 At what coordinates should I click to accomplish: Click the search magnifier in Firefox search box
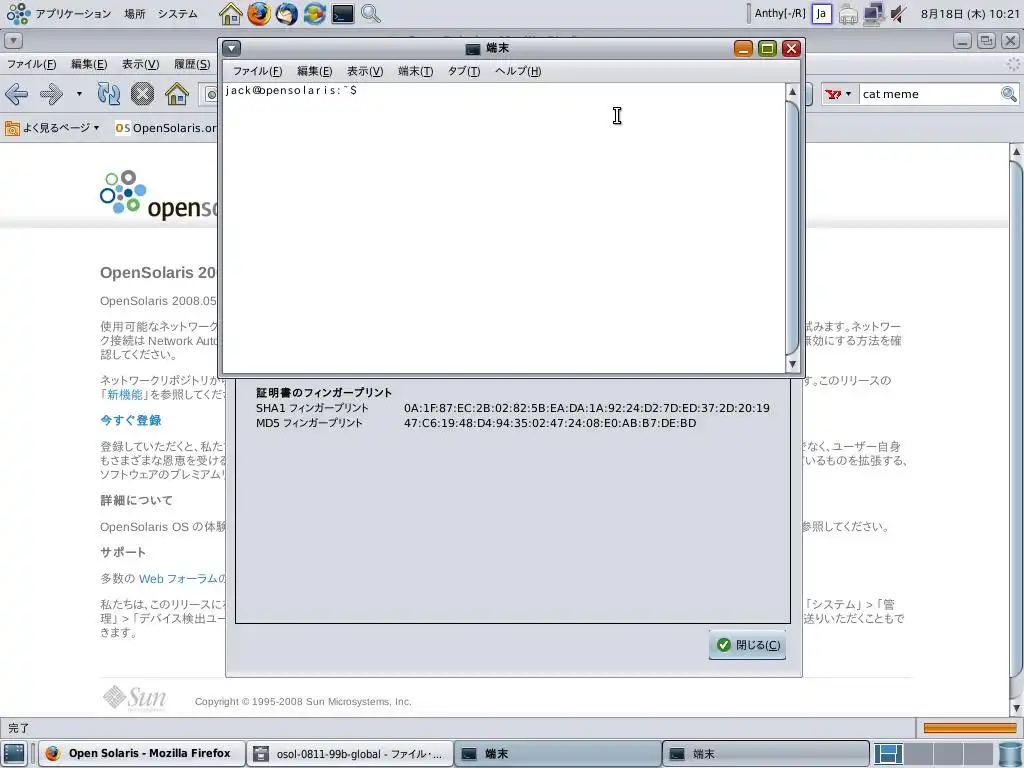click(x=1008, y=94)
